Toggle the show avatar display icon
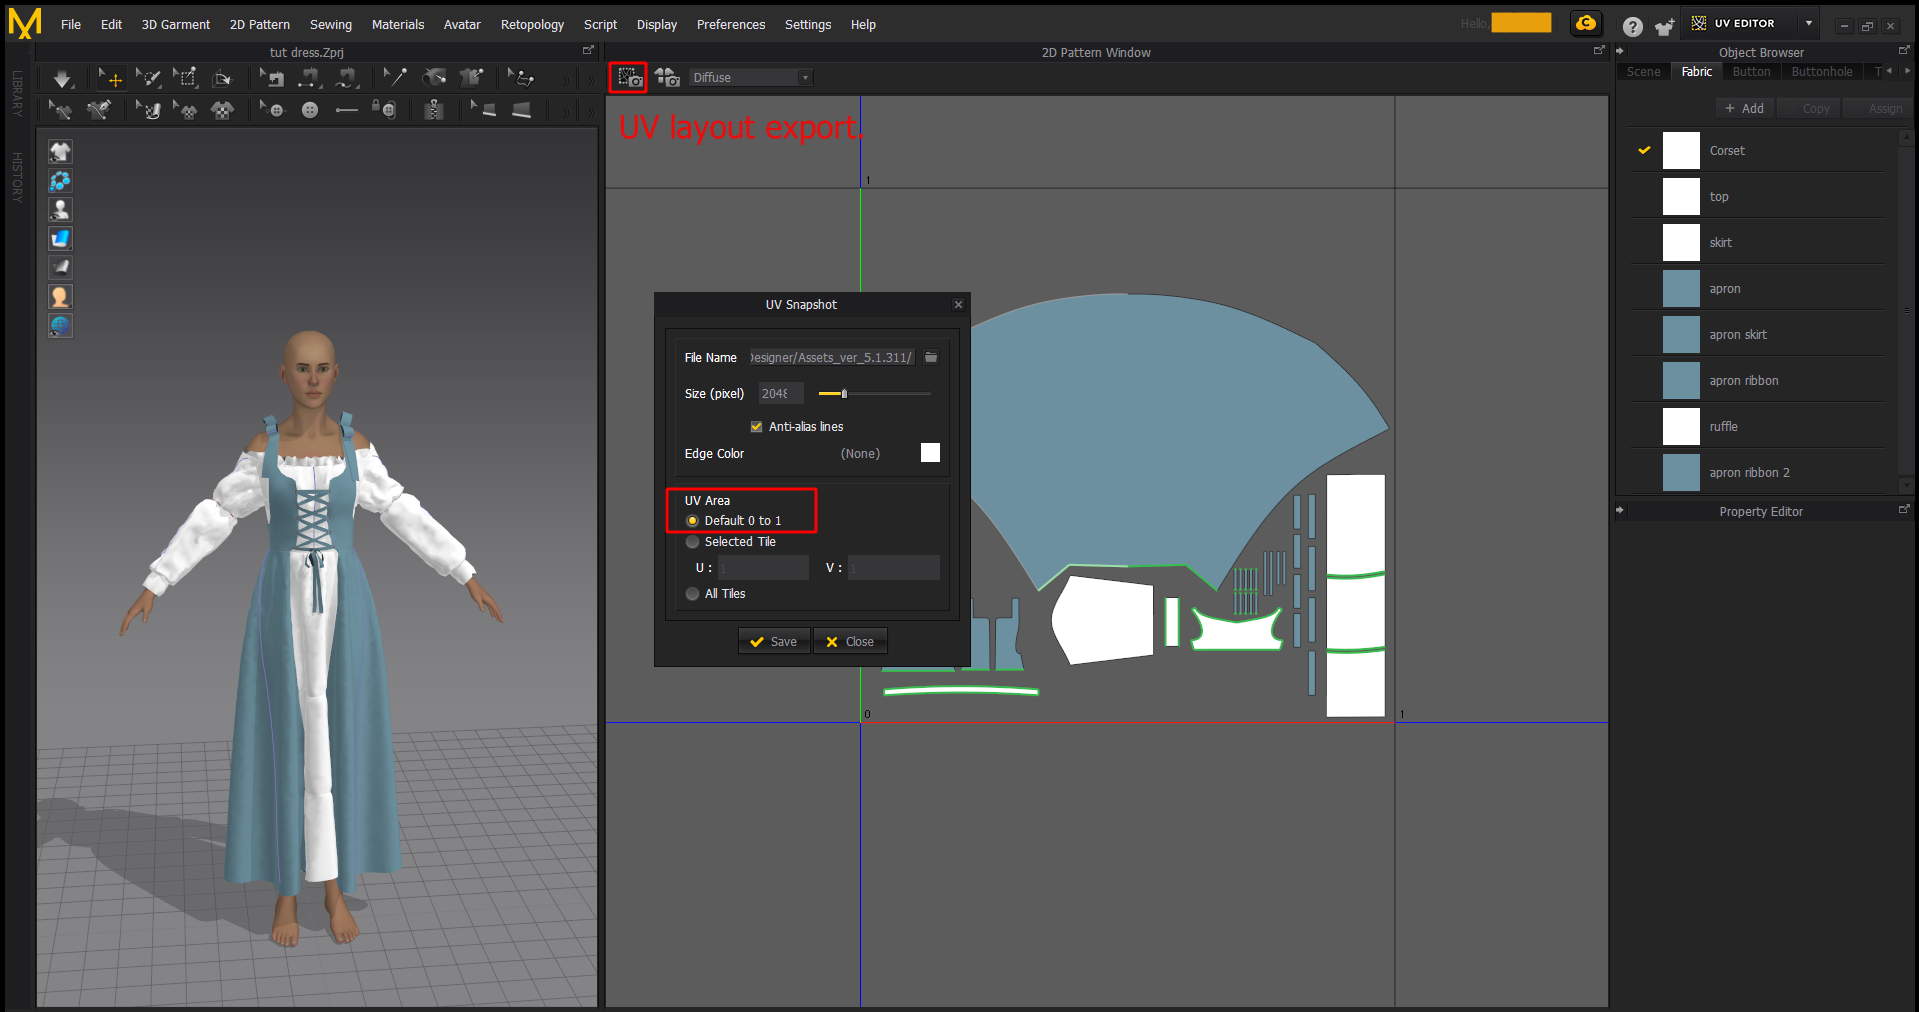 pyautogui.click(x=60, y=209)
